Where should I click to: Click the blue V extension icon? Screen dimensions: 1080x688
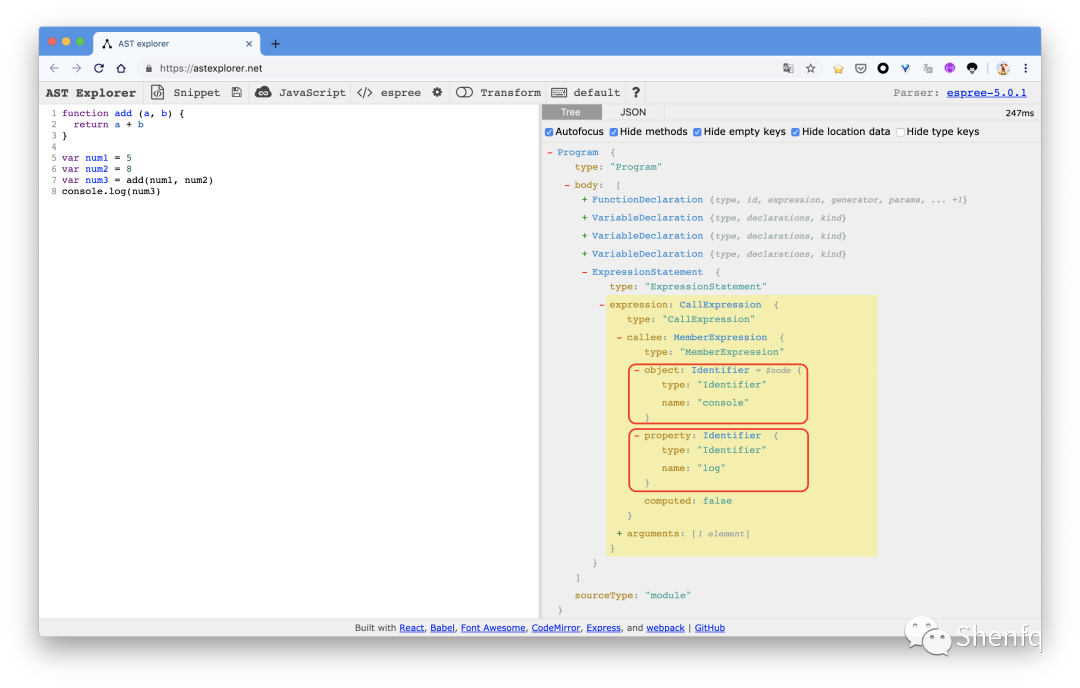[x=905, y=68]
